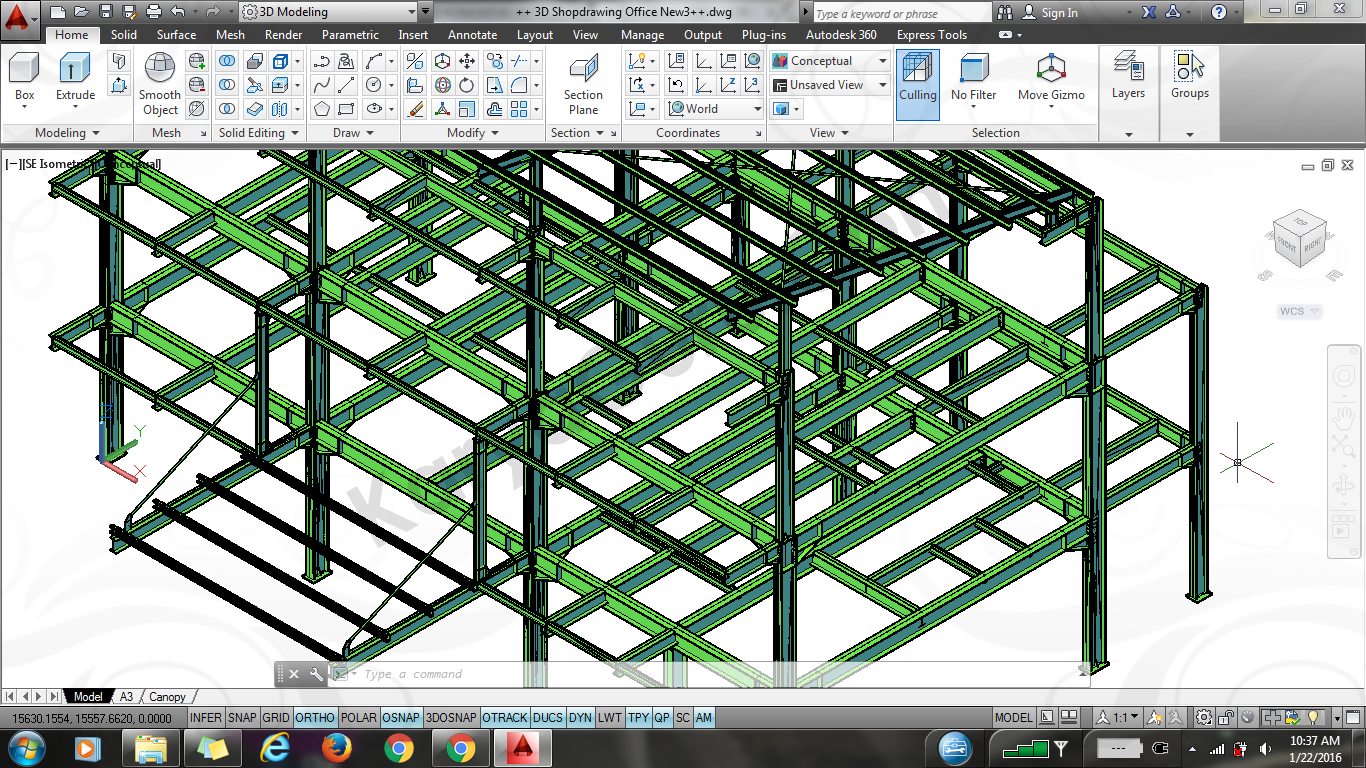Image resolution: width=1366 pixels, height=768 pixels.
Task: Click the Extrude tool icon
Action: 75,70
